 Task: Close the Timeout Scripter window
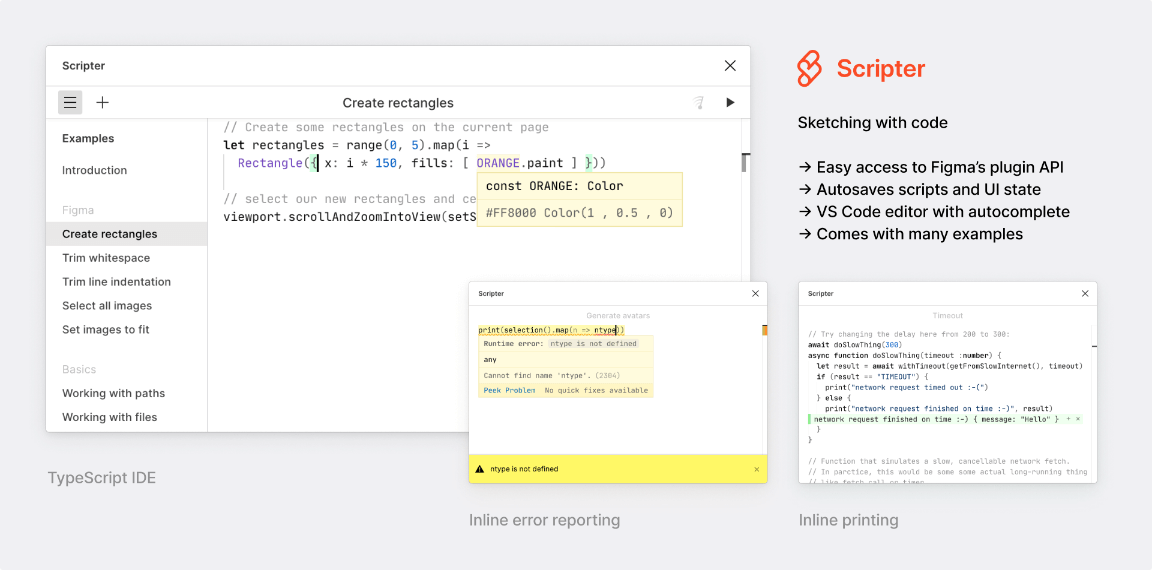(1085, 294)
